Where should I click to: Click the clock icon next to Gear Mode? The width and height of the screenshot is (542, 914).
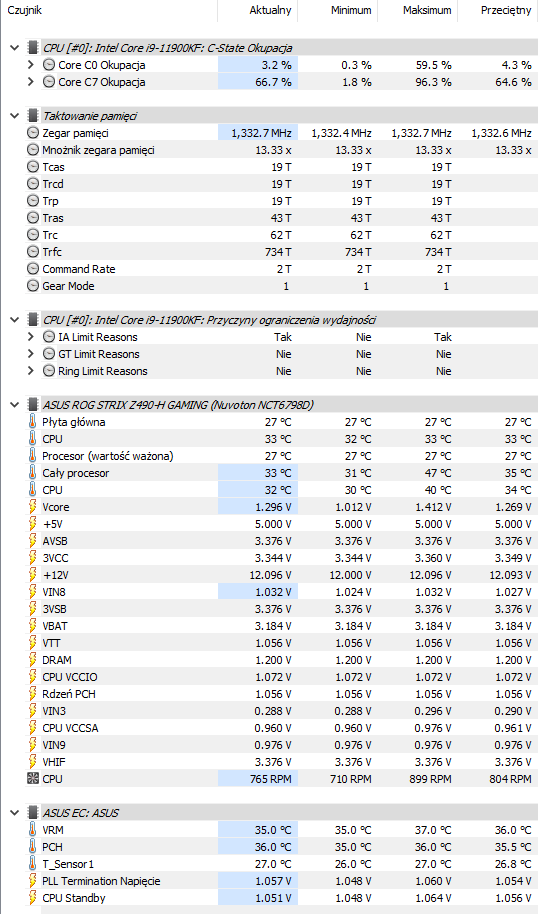point(33,286)
